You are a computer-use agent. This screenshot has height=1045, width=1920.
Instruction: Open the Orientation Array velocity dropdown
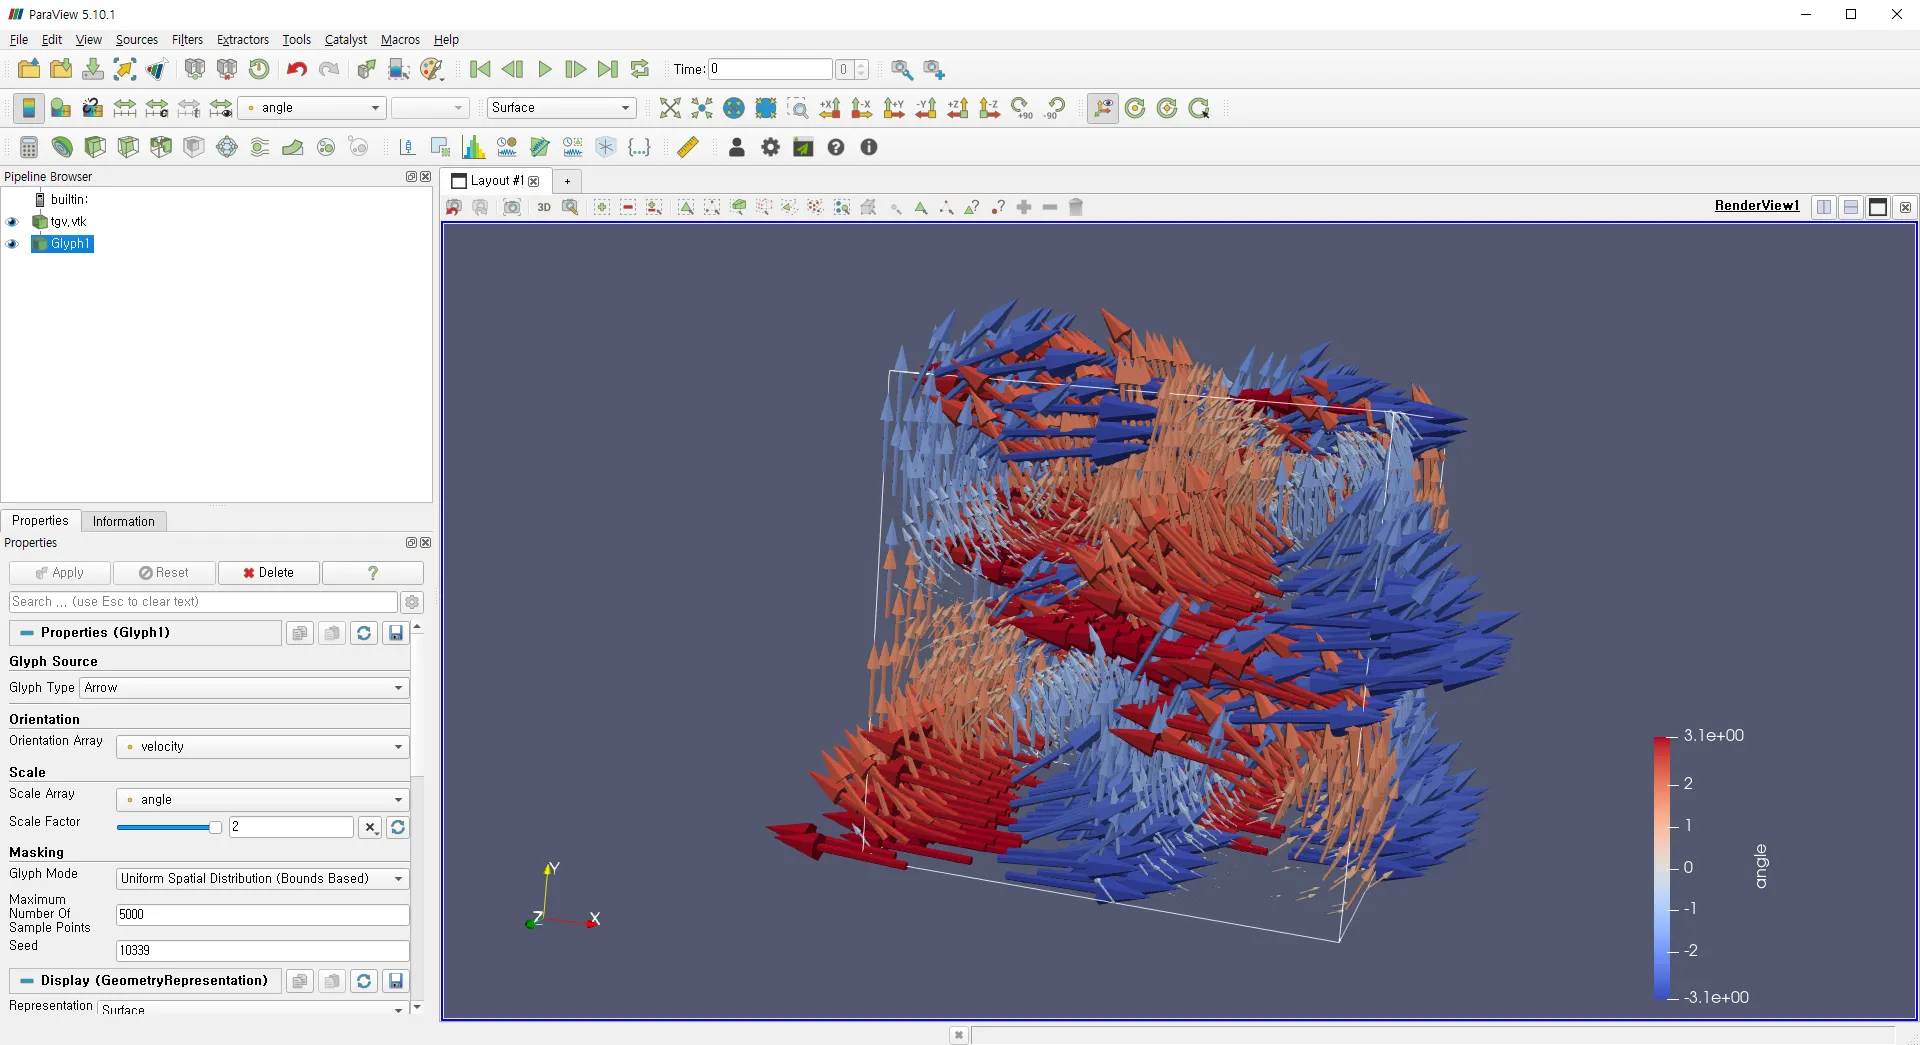point(263,747)
